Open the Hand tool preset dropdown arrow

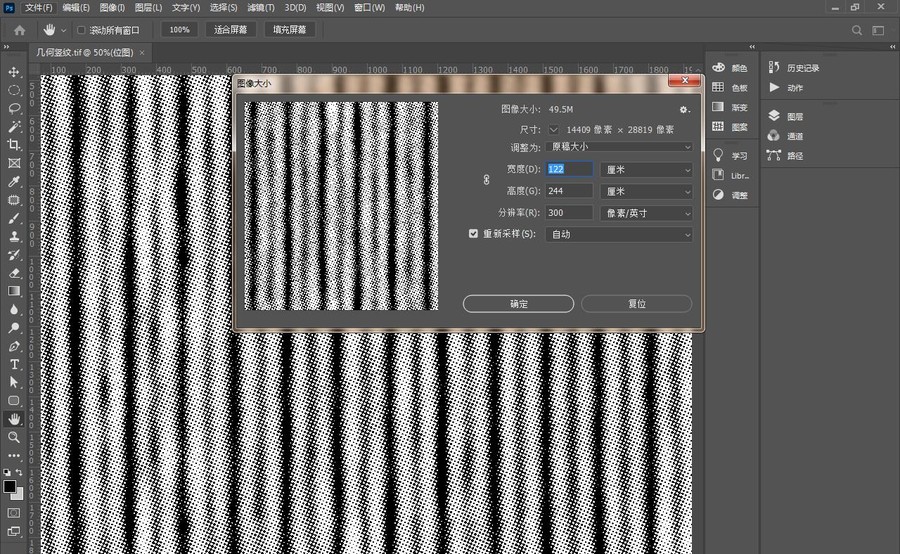point(63,30)
